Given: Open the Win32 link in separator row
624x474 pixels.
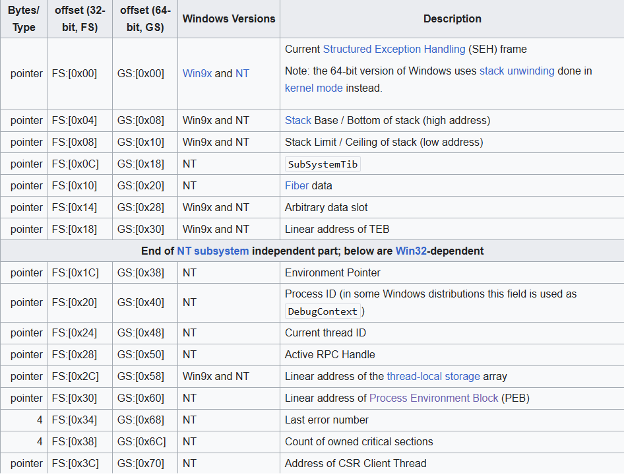Looking at the screenshot, I should pos(411,251).
